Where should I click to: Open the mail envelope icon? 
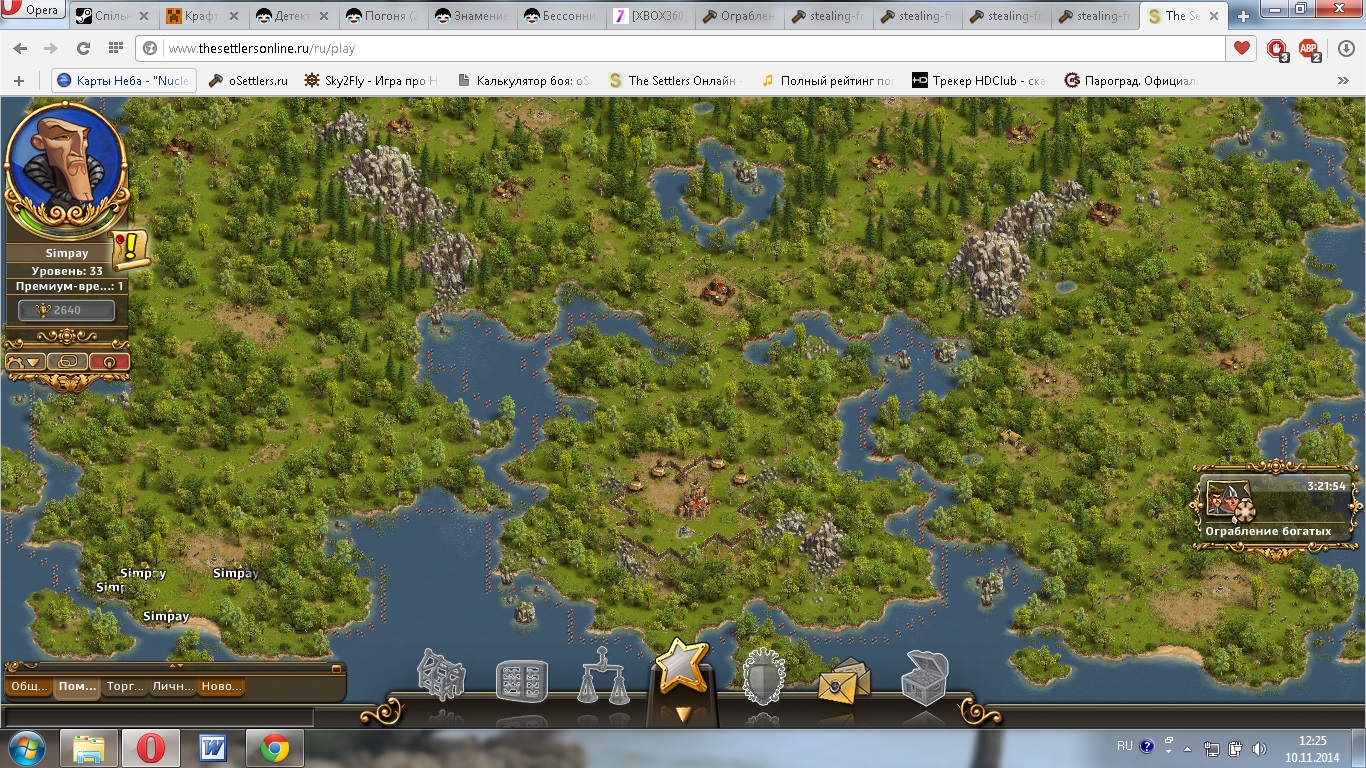(845, 682)
